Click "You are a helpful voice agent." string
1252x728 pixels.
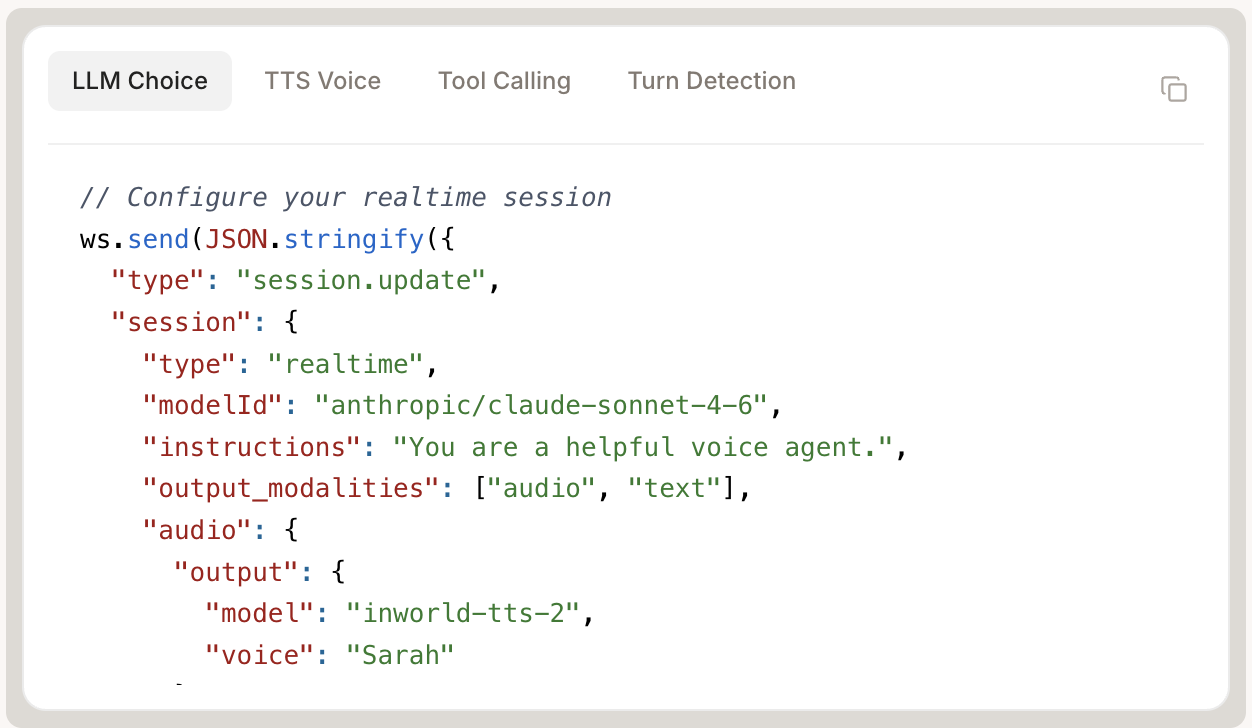click(642, 447)
